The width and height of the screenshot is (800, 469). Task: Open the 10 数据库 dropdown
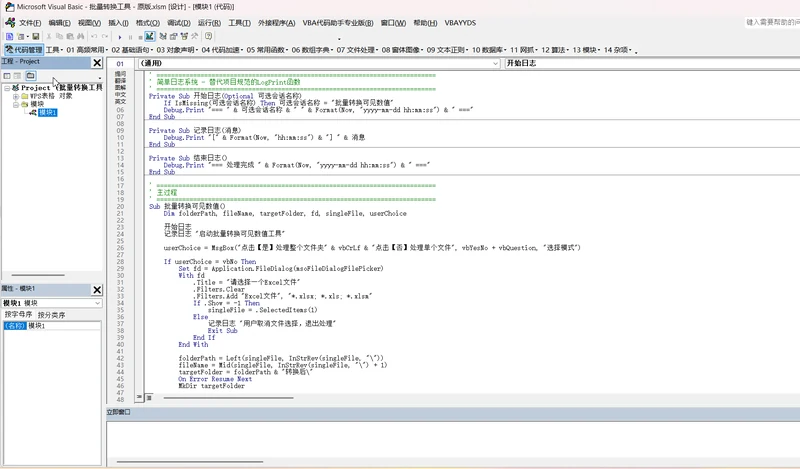tap(489, 50)
